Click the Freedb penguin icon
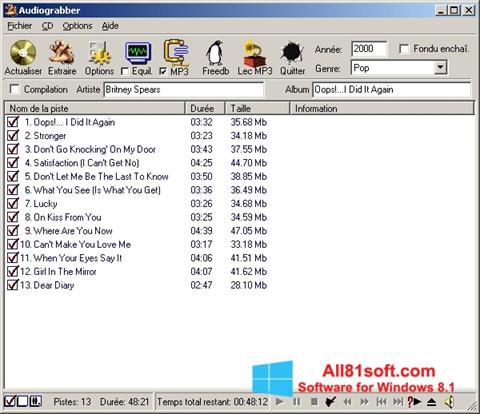Screen dimensions: 480x414 (x=215, y=53)
